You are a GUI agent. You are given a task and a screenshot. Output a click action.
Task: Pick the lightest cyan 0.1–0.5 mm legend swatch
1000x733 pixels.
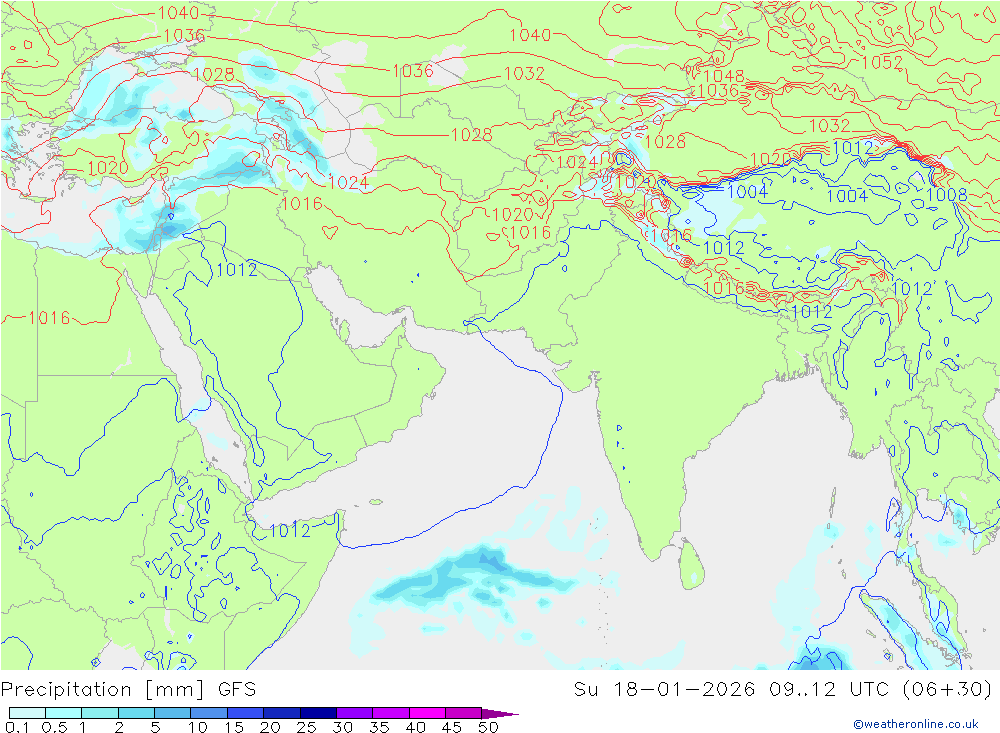[27, 713]
